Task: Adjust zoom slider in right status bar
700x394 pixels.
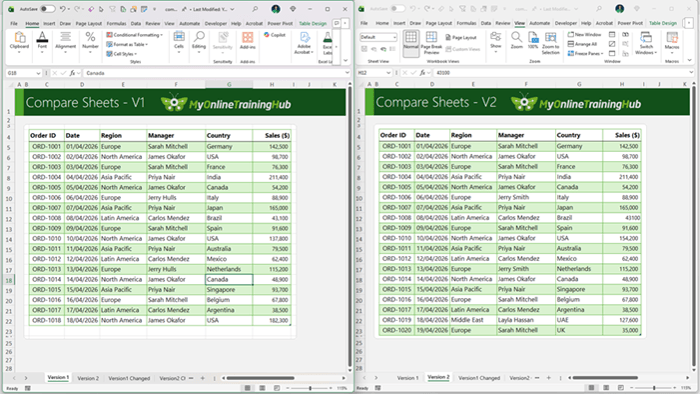Action: (654, 388)
